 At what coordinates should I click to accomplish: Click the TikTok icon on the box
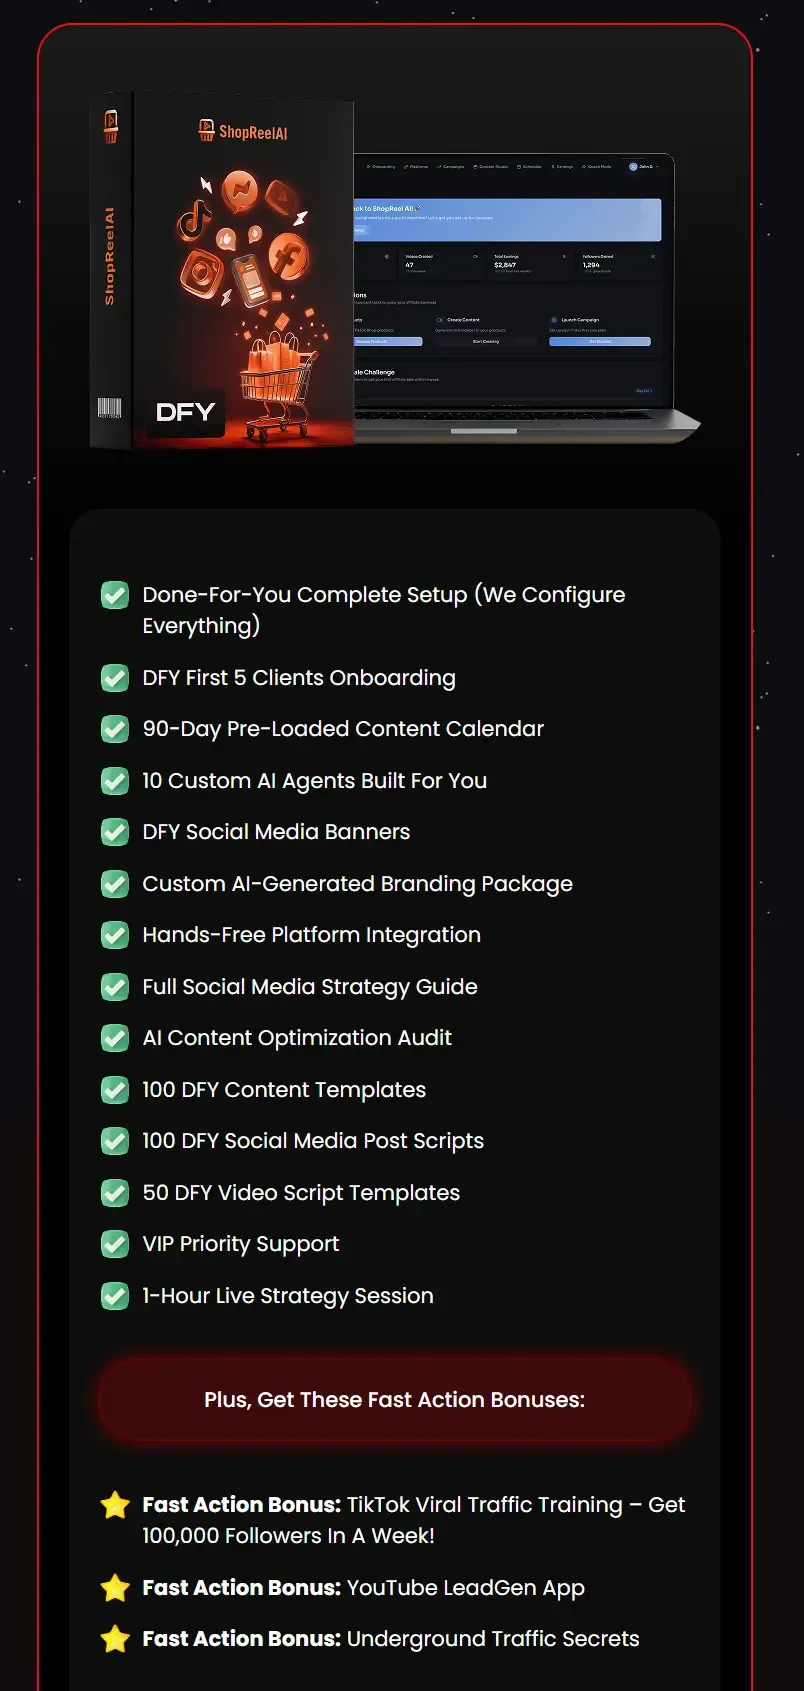[195, 221]
